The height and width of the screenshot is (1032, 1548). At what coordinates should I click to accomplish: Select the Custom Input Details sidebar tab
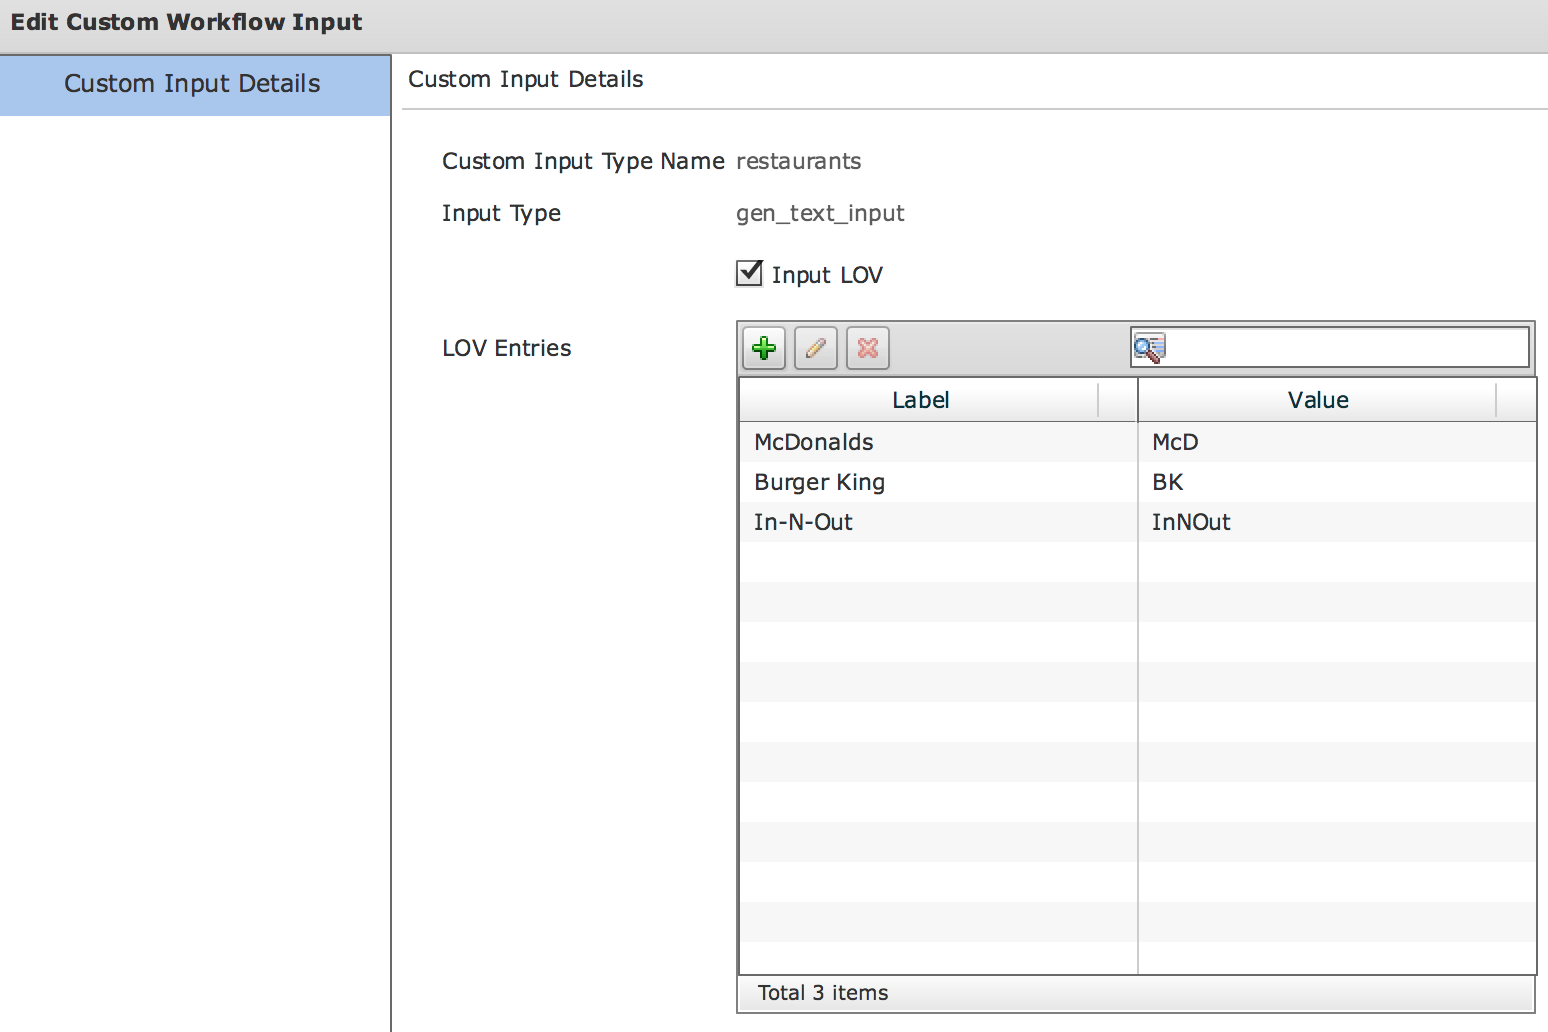pyautogui.click(x=194, y=84)
